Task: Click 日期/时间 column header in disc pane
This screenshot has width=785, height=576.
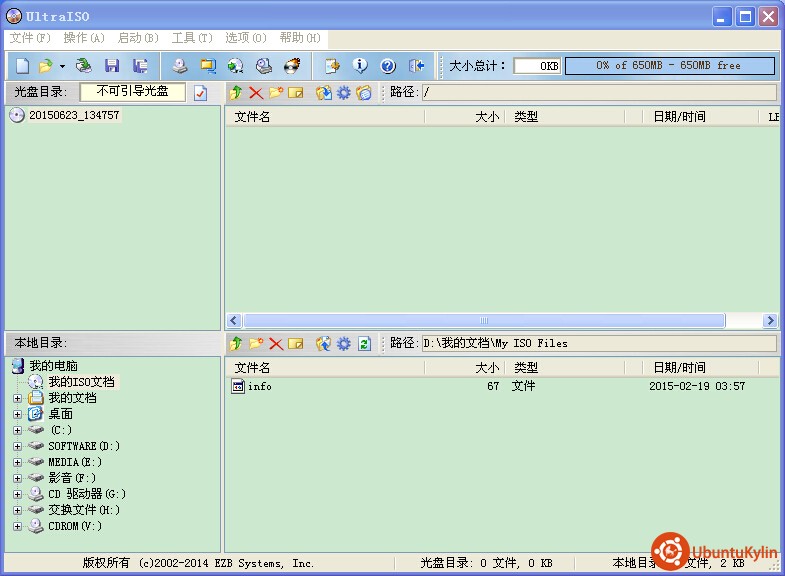Action: (700, 117)
